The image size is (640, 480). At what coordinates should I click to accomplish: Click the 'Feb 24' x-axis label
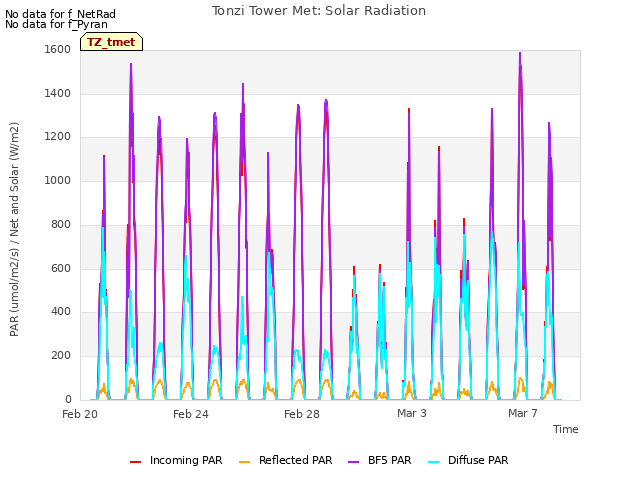coord(191,414)
